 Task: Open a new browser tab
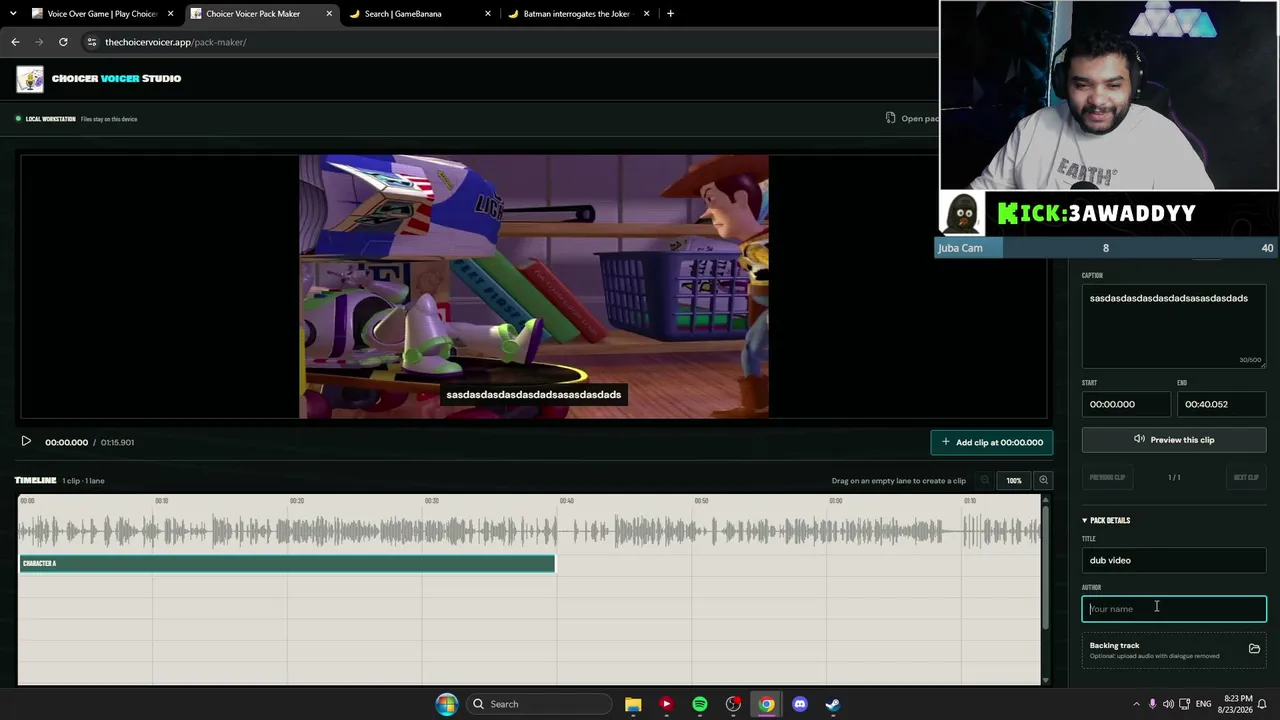[670, 14]
